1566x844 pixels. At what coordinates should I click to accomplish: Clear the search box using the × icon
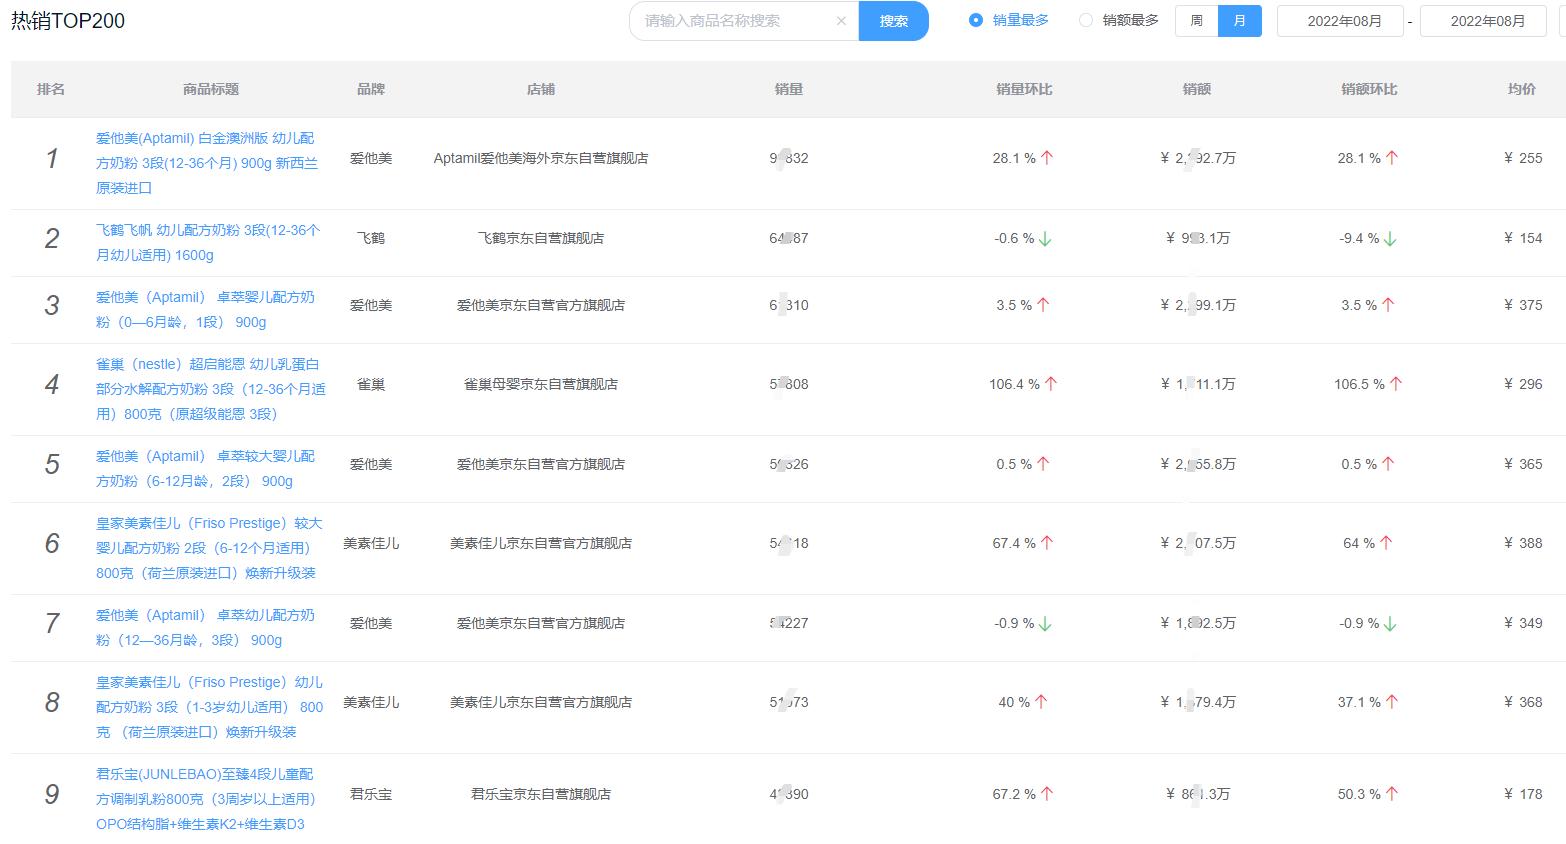point(841,20)
